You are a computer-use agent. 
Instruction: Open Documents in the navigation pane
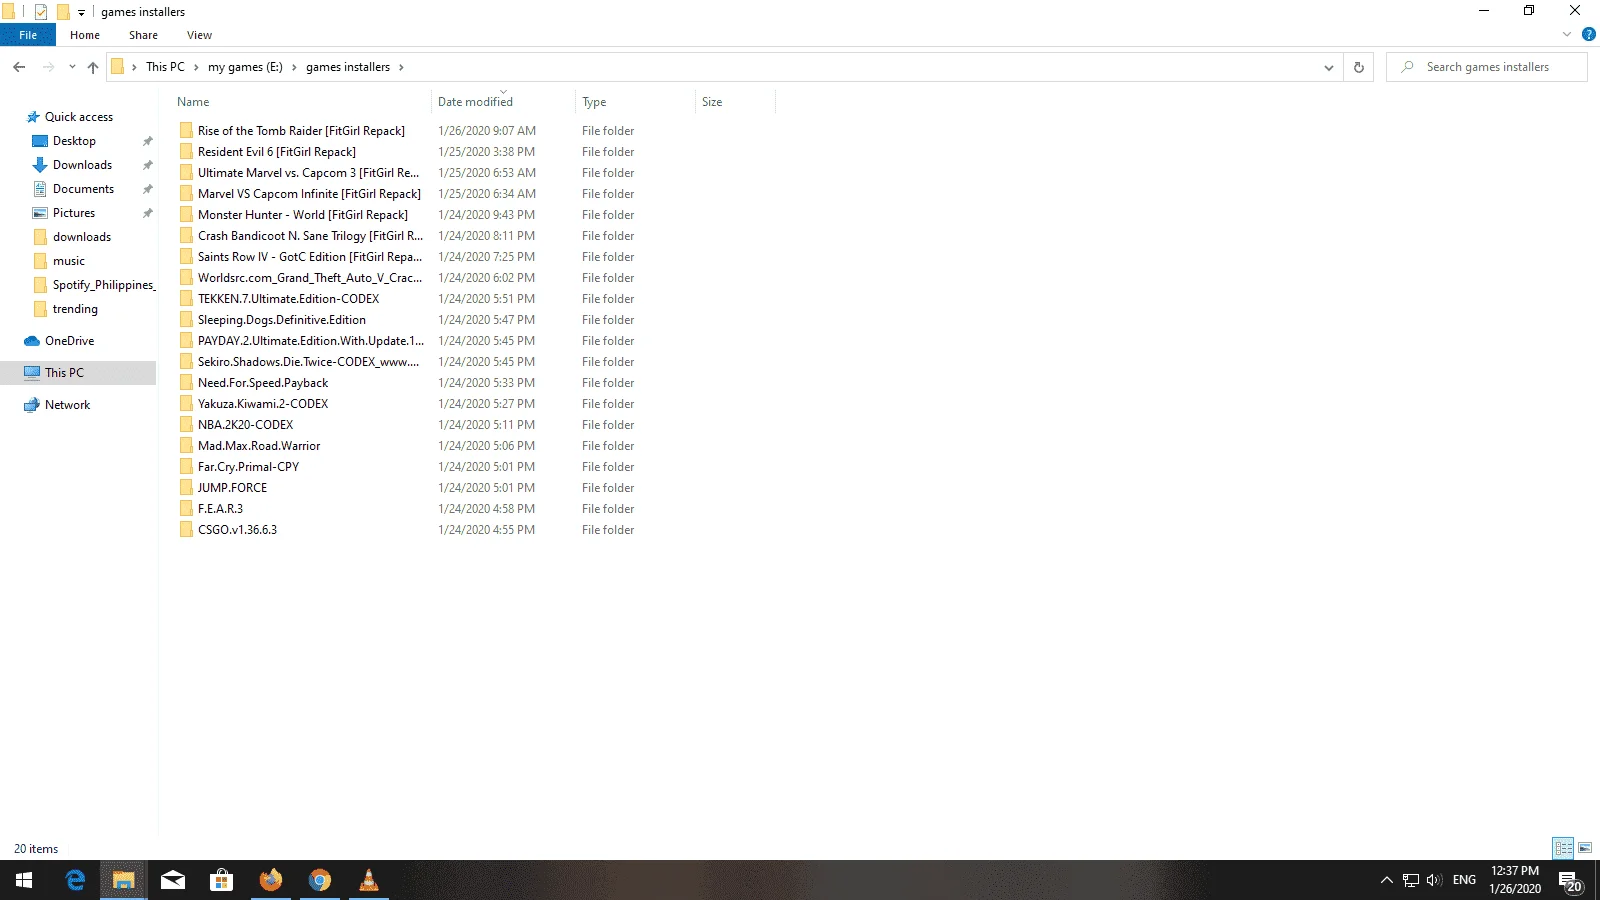(83, 189)
